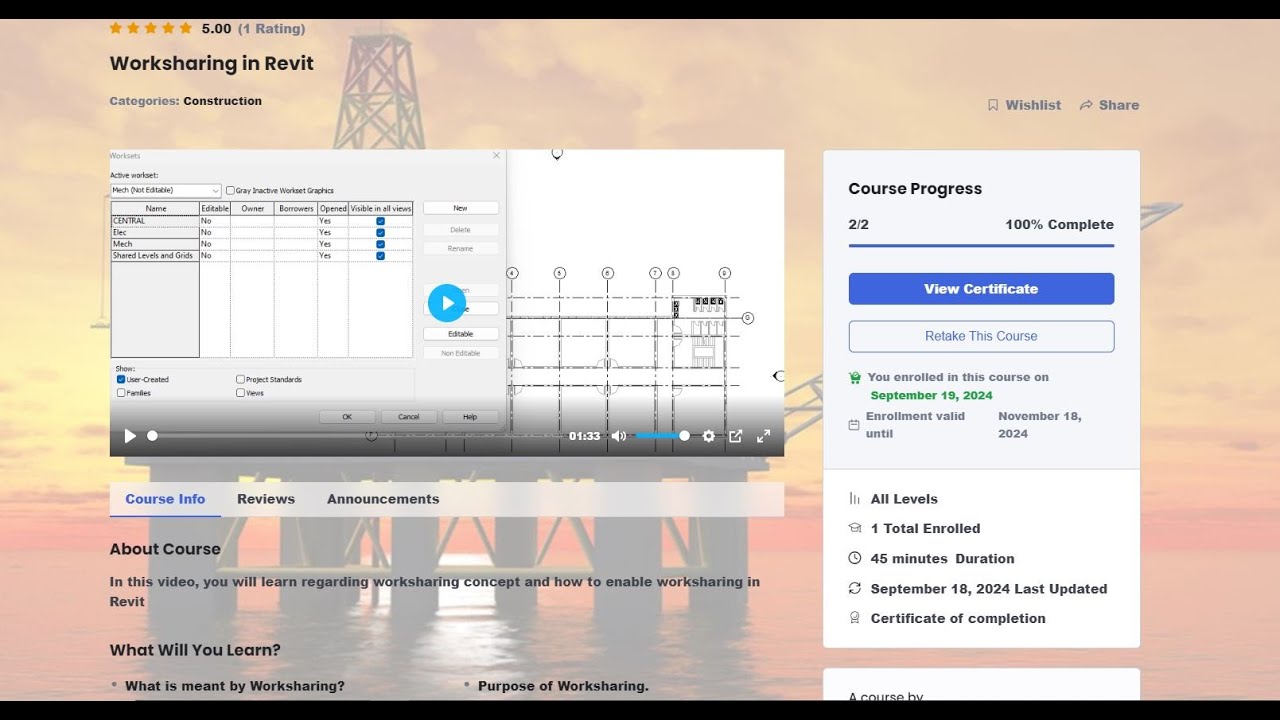Click Retake This Course button

point(981,336)
